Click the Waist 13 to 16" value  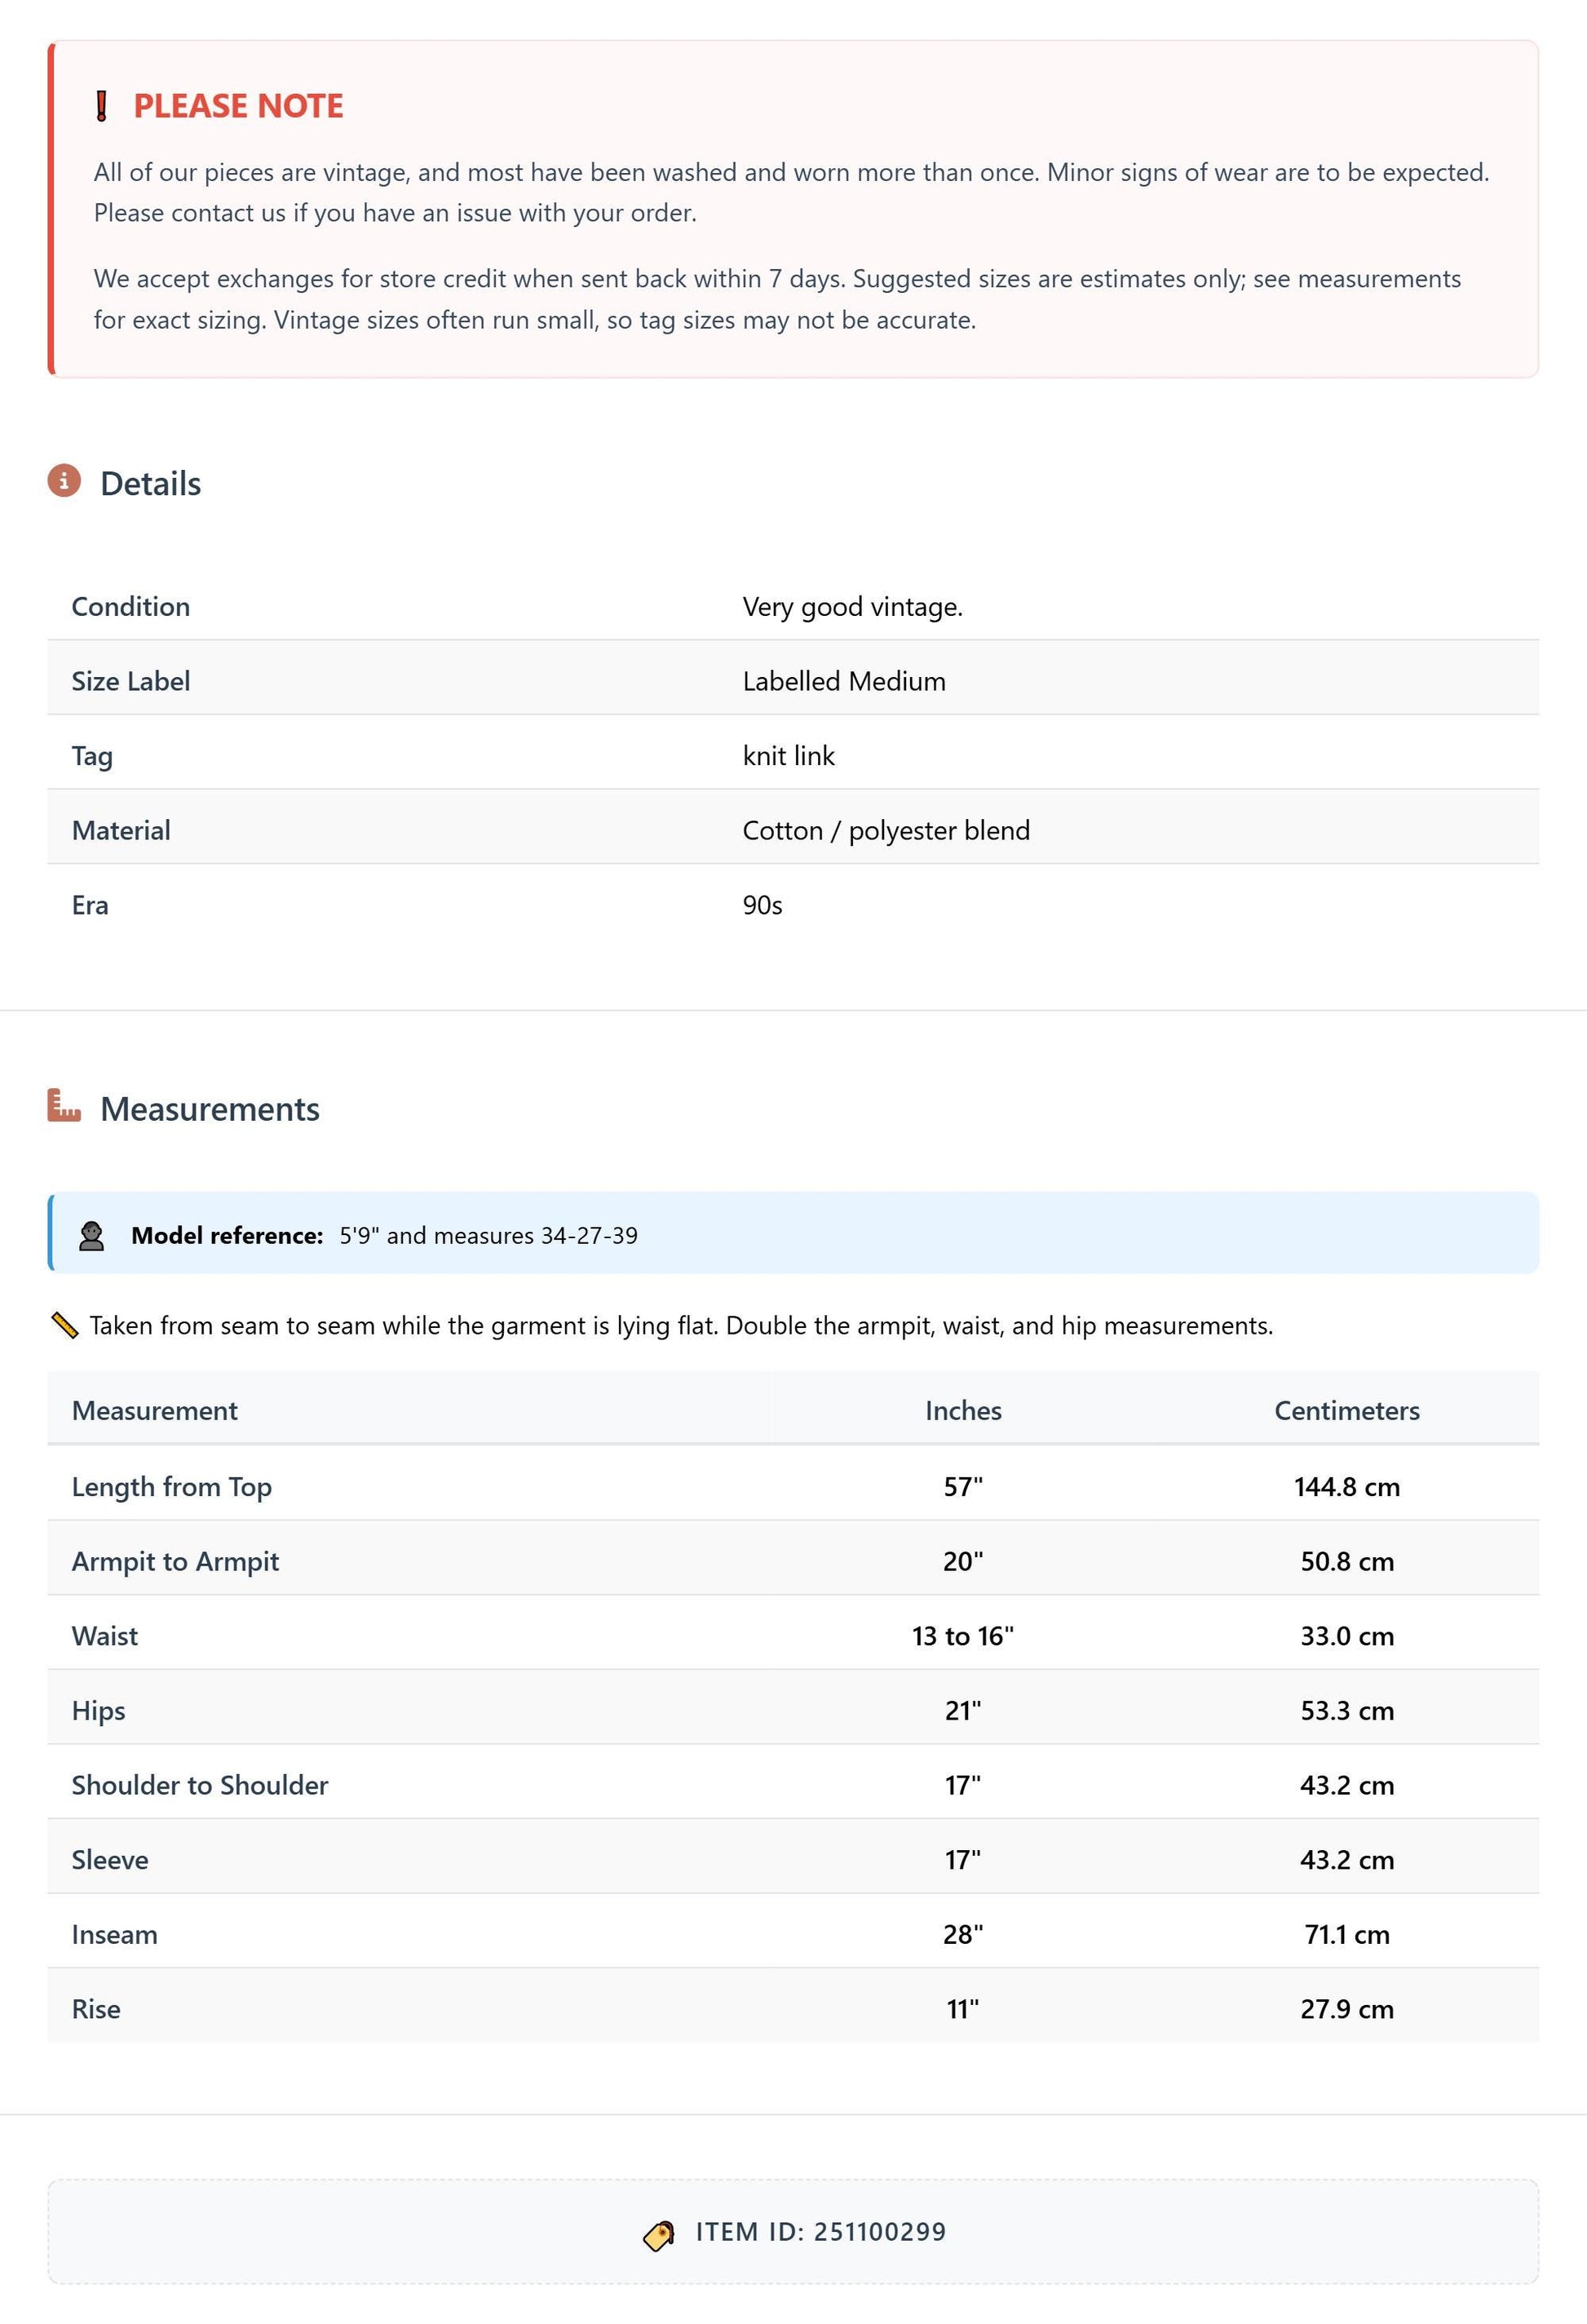(962, 1636)
